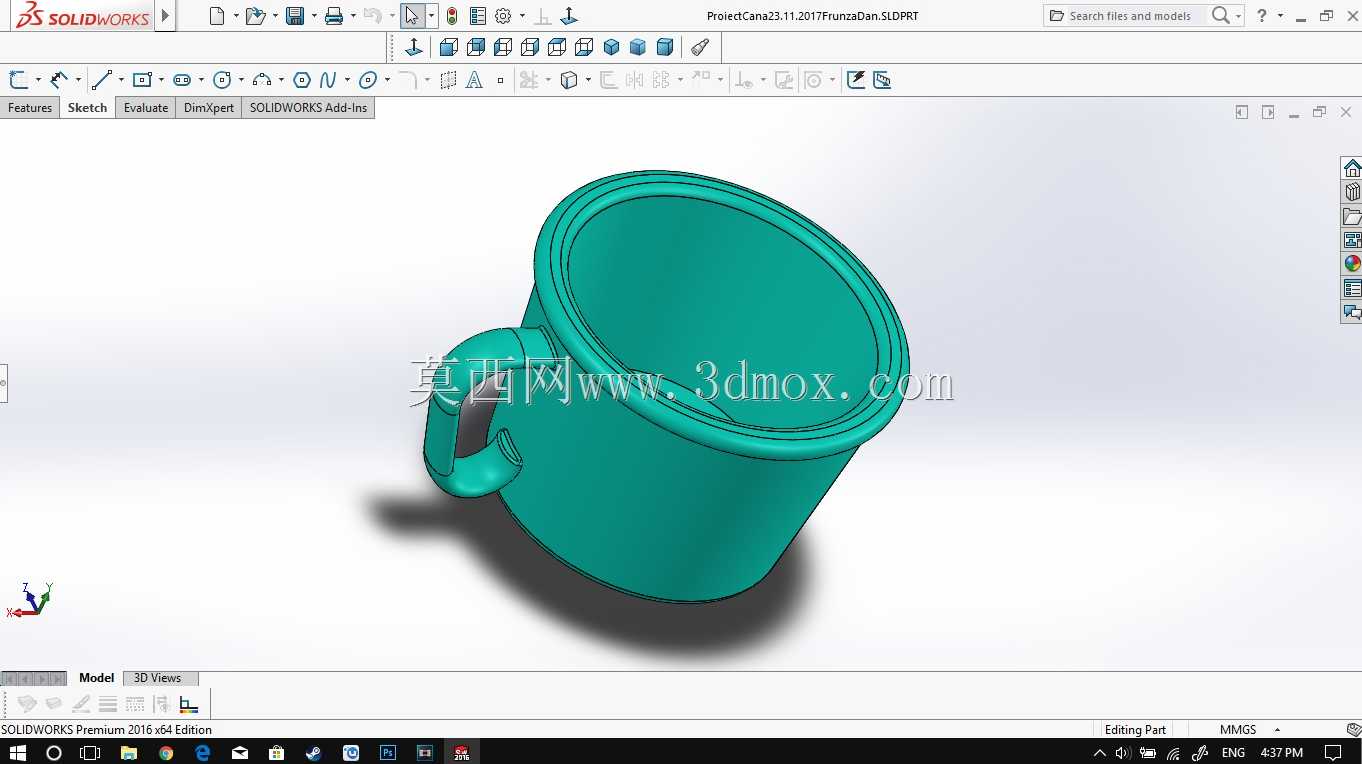Open Custom Properties task pane tab
Image resolution: width=1362 pixels, height=764 pixels.
pyautogui.click(x=1352, y=288)
